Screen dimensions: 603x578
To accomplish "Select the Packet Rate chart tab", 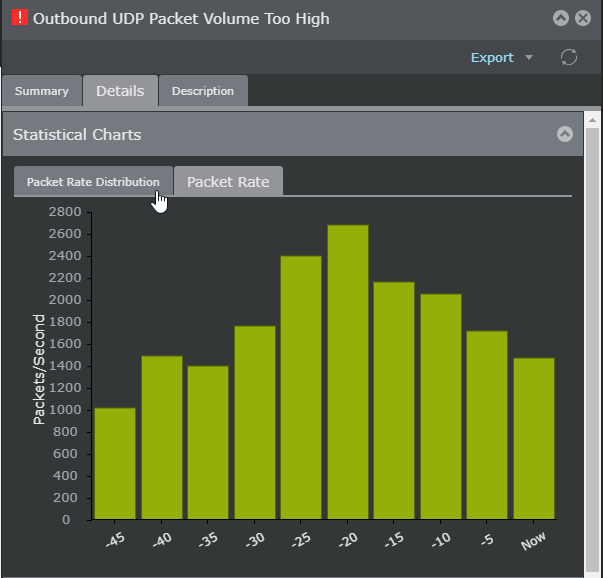I will (x=228, y=182).
